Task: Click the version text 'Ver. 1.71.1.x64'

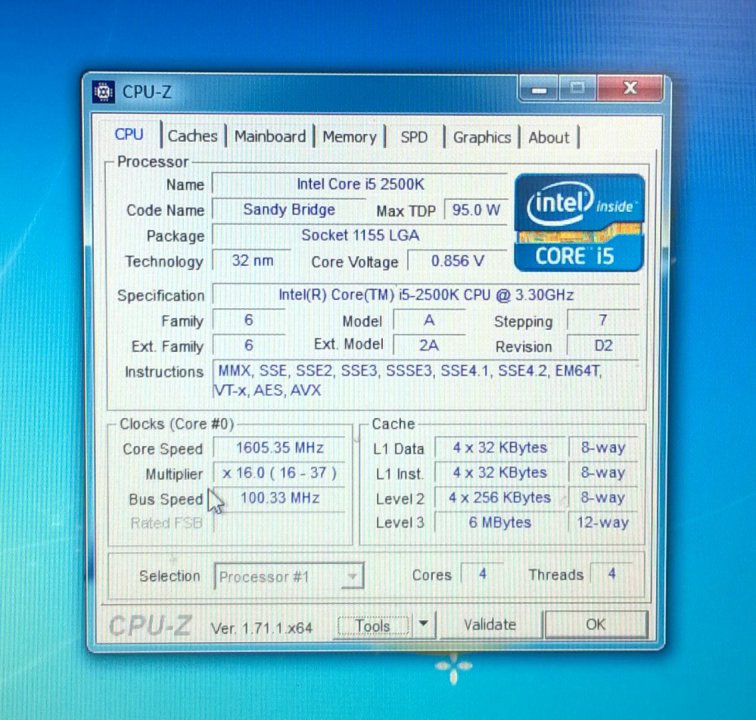Action: [261, 628]
